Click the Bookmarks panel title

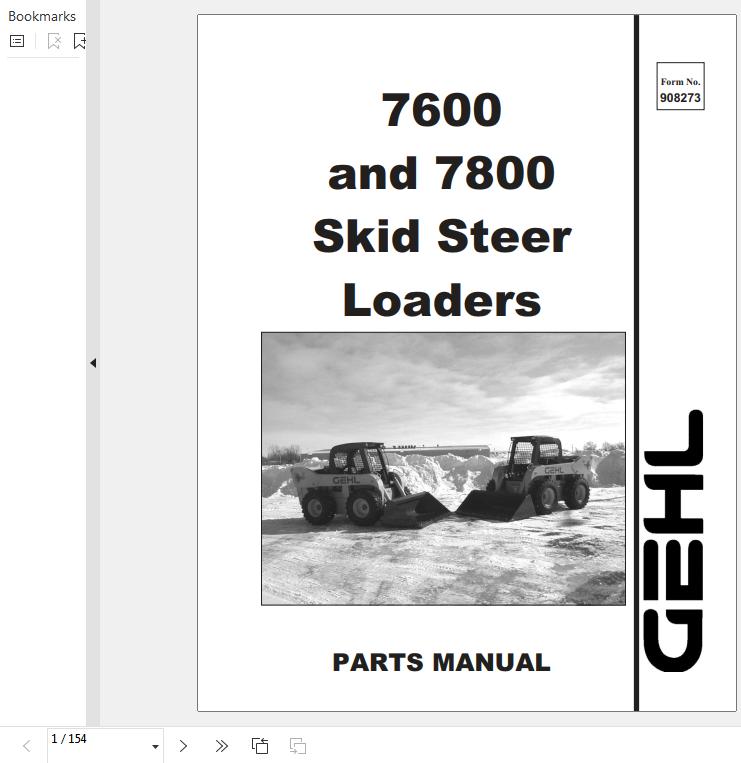(42, 17)
